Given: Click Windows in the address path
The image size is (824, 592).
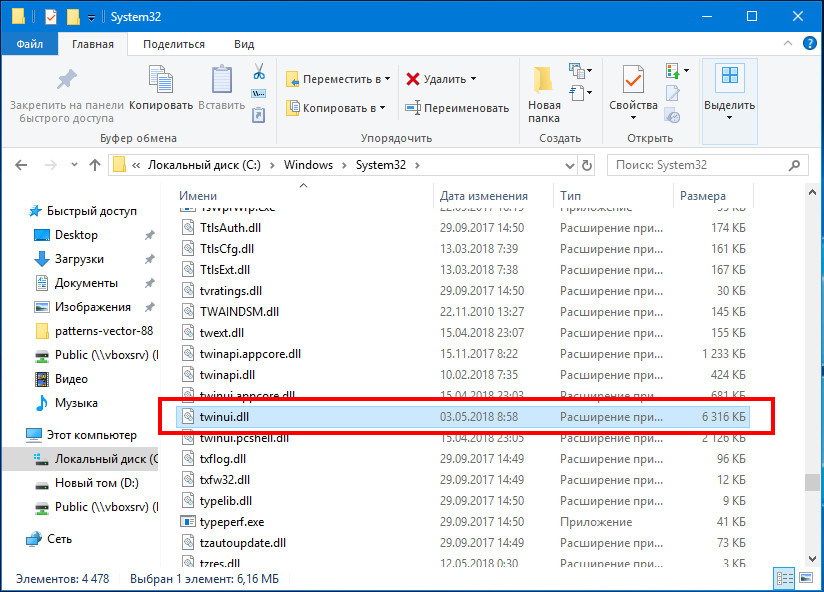Looking at the screenshot, I should click(308, 165).
